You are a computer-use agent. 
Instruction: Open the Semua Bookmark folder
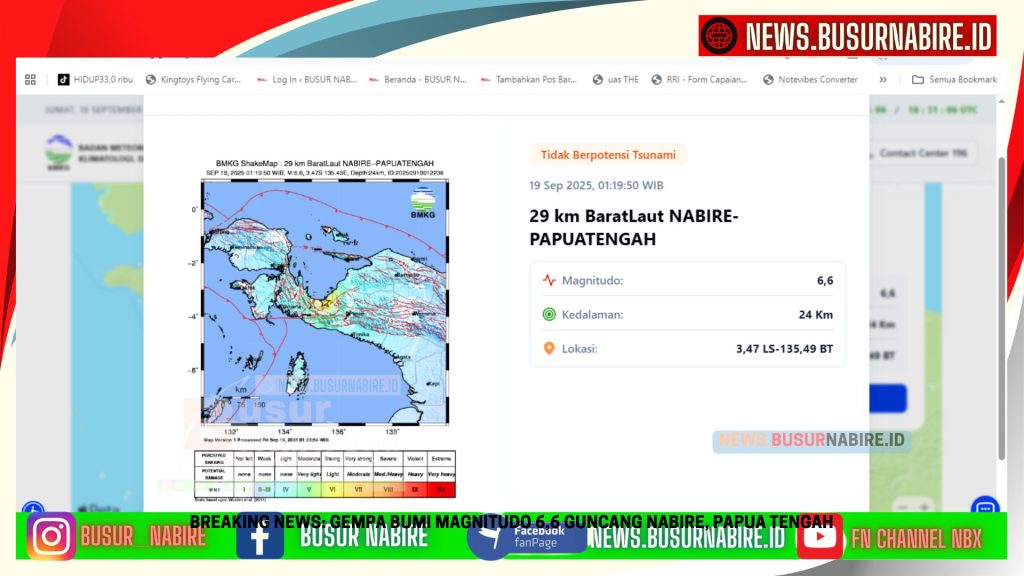953,79
